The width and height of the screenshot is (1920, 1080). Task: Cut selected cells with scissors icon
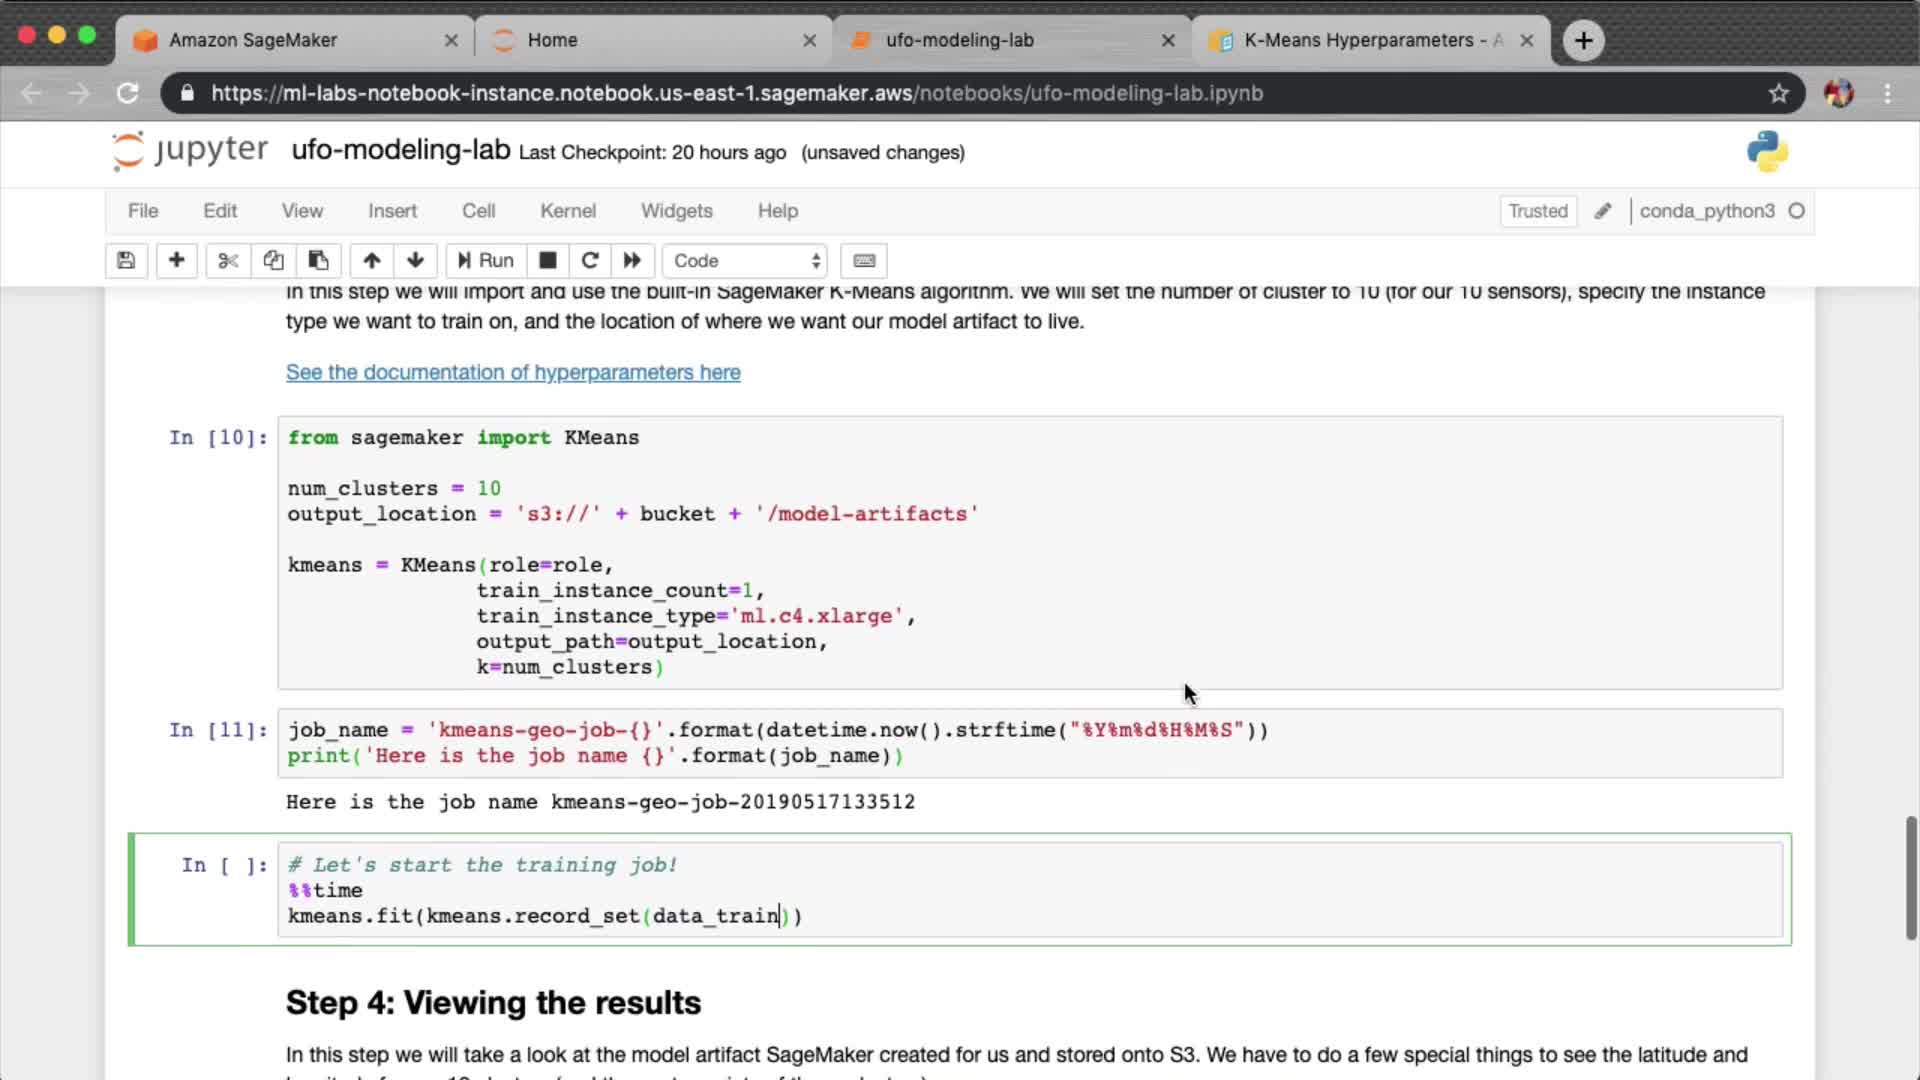tap(228, 261)
